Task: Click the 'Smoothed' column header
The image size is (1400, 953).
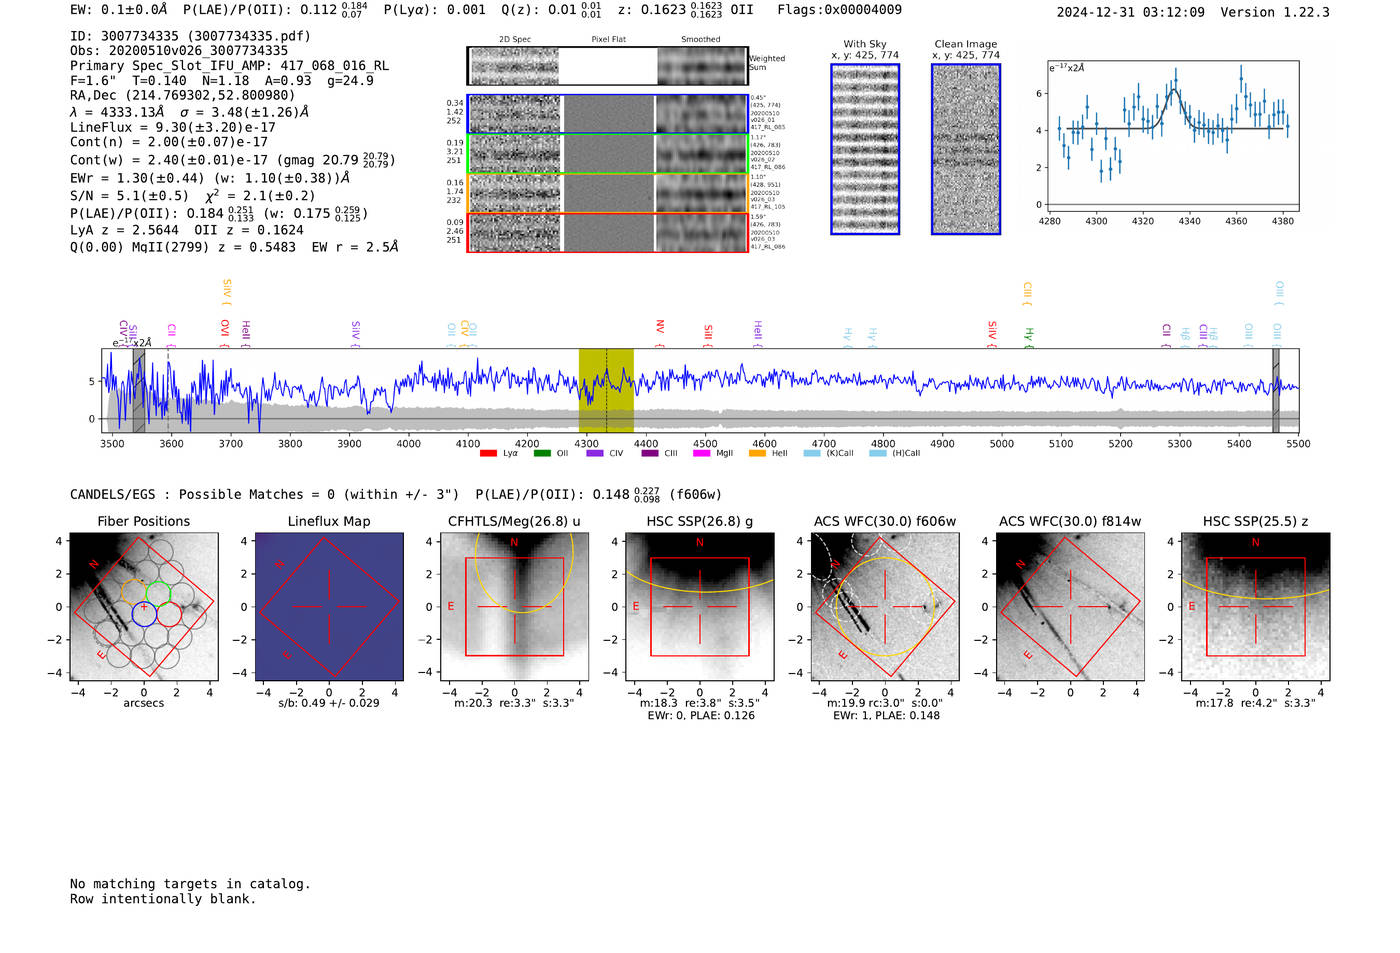Action: pyautogui.click(x=701, y=40)
